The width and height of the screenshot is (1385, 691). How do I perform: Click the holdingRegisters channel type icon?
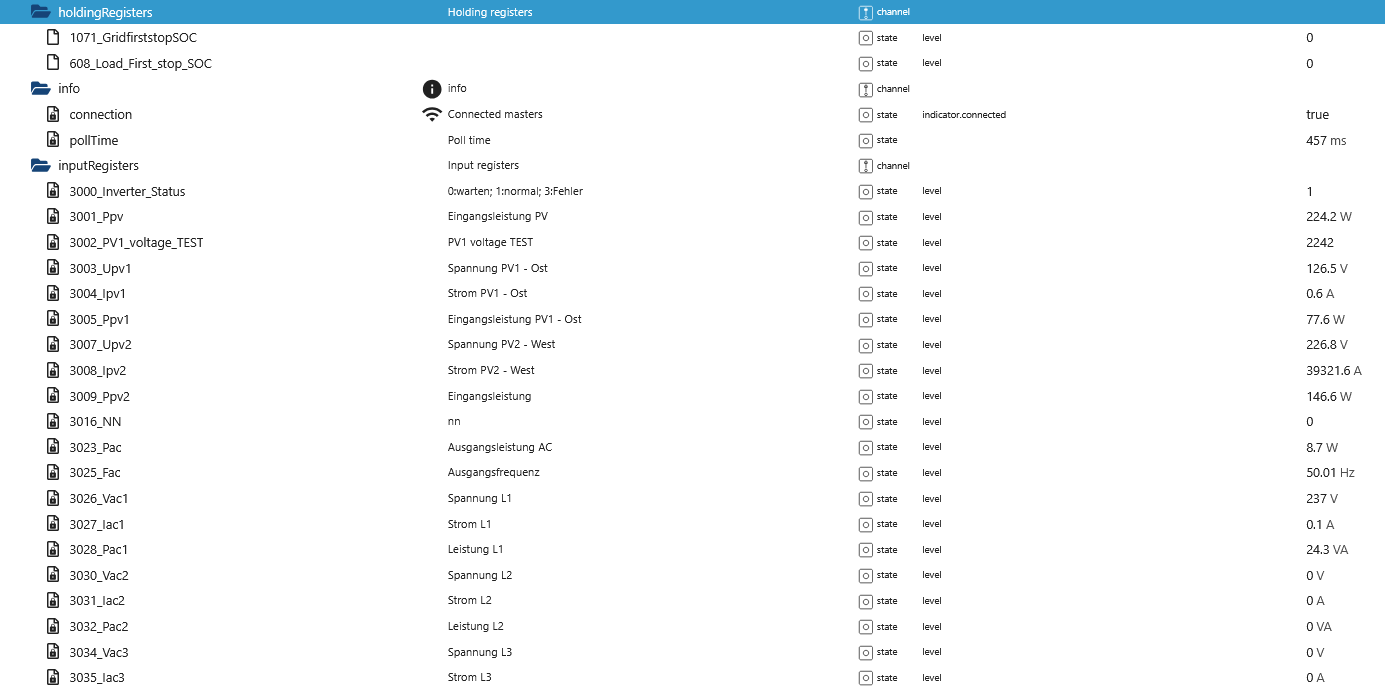click(x=866, y=12)
